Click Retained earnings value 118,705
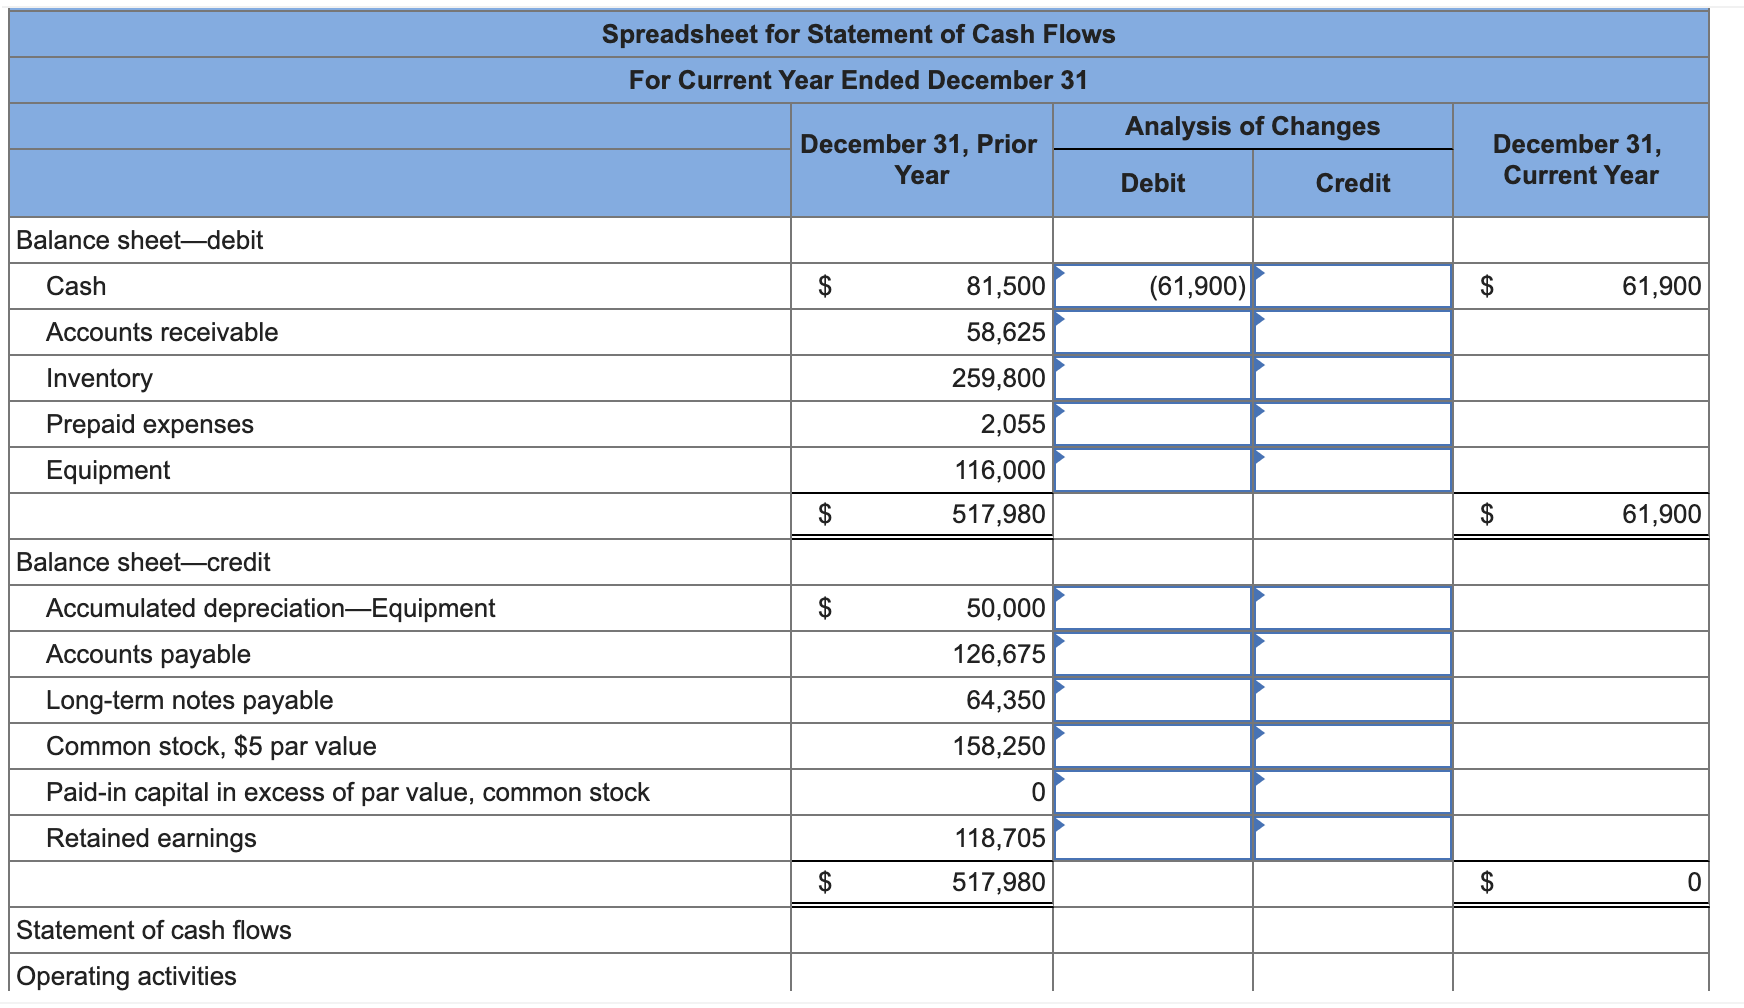 (x=999, y=838)
